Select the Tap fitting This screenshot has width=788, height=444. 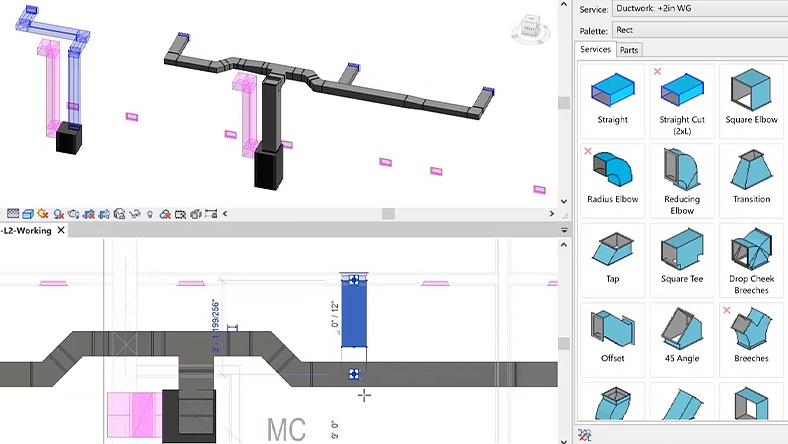[612, 260]
